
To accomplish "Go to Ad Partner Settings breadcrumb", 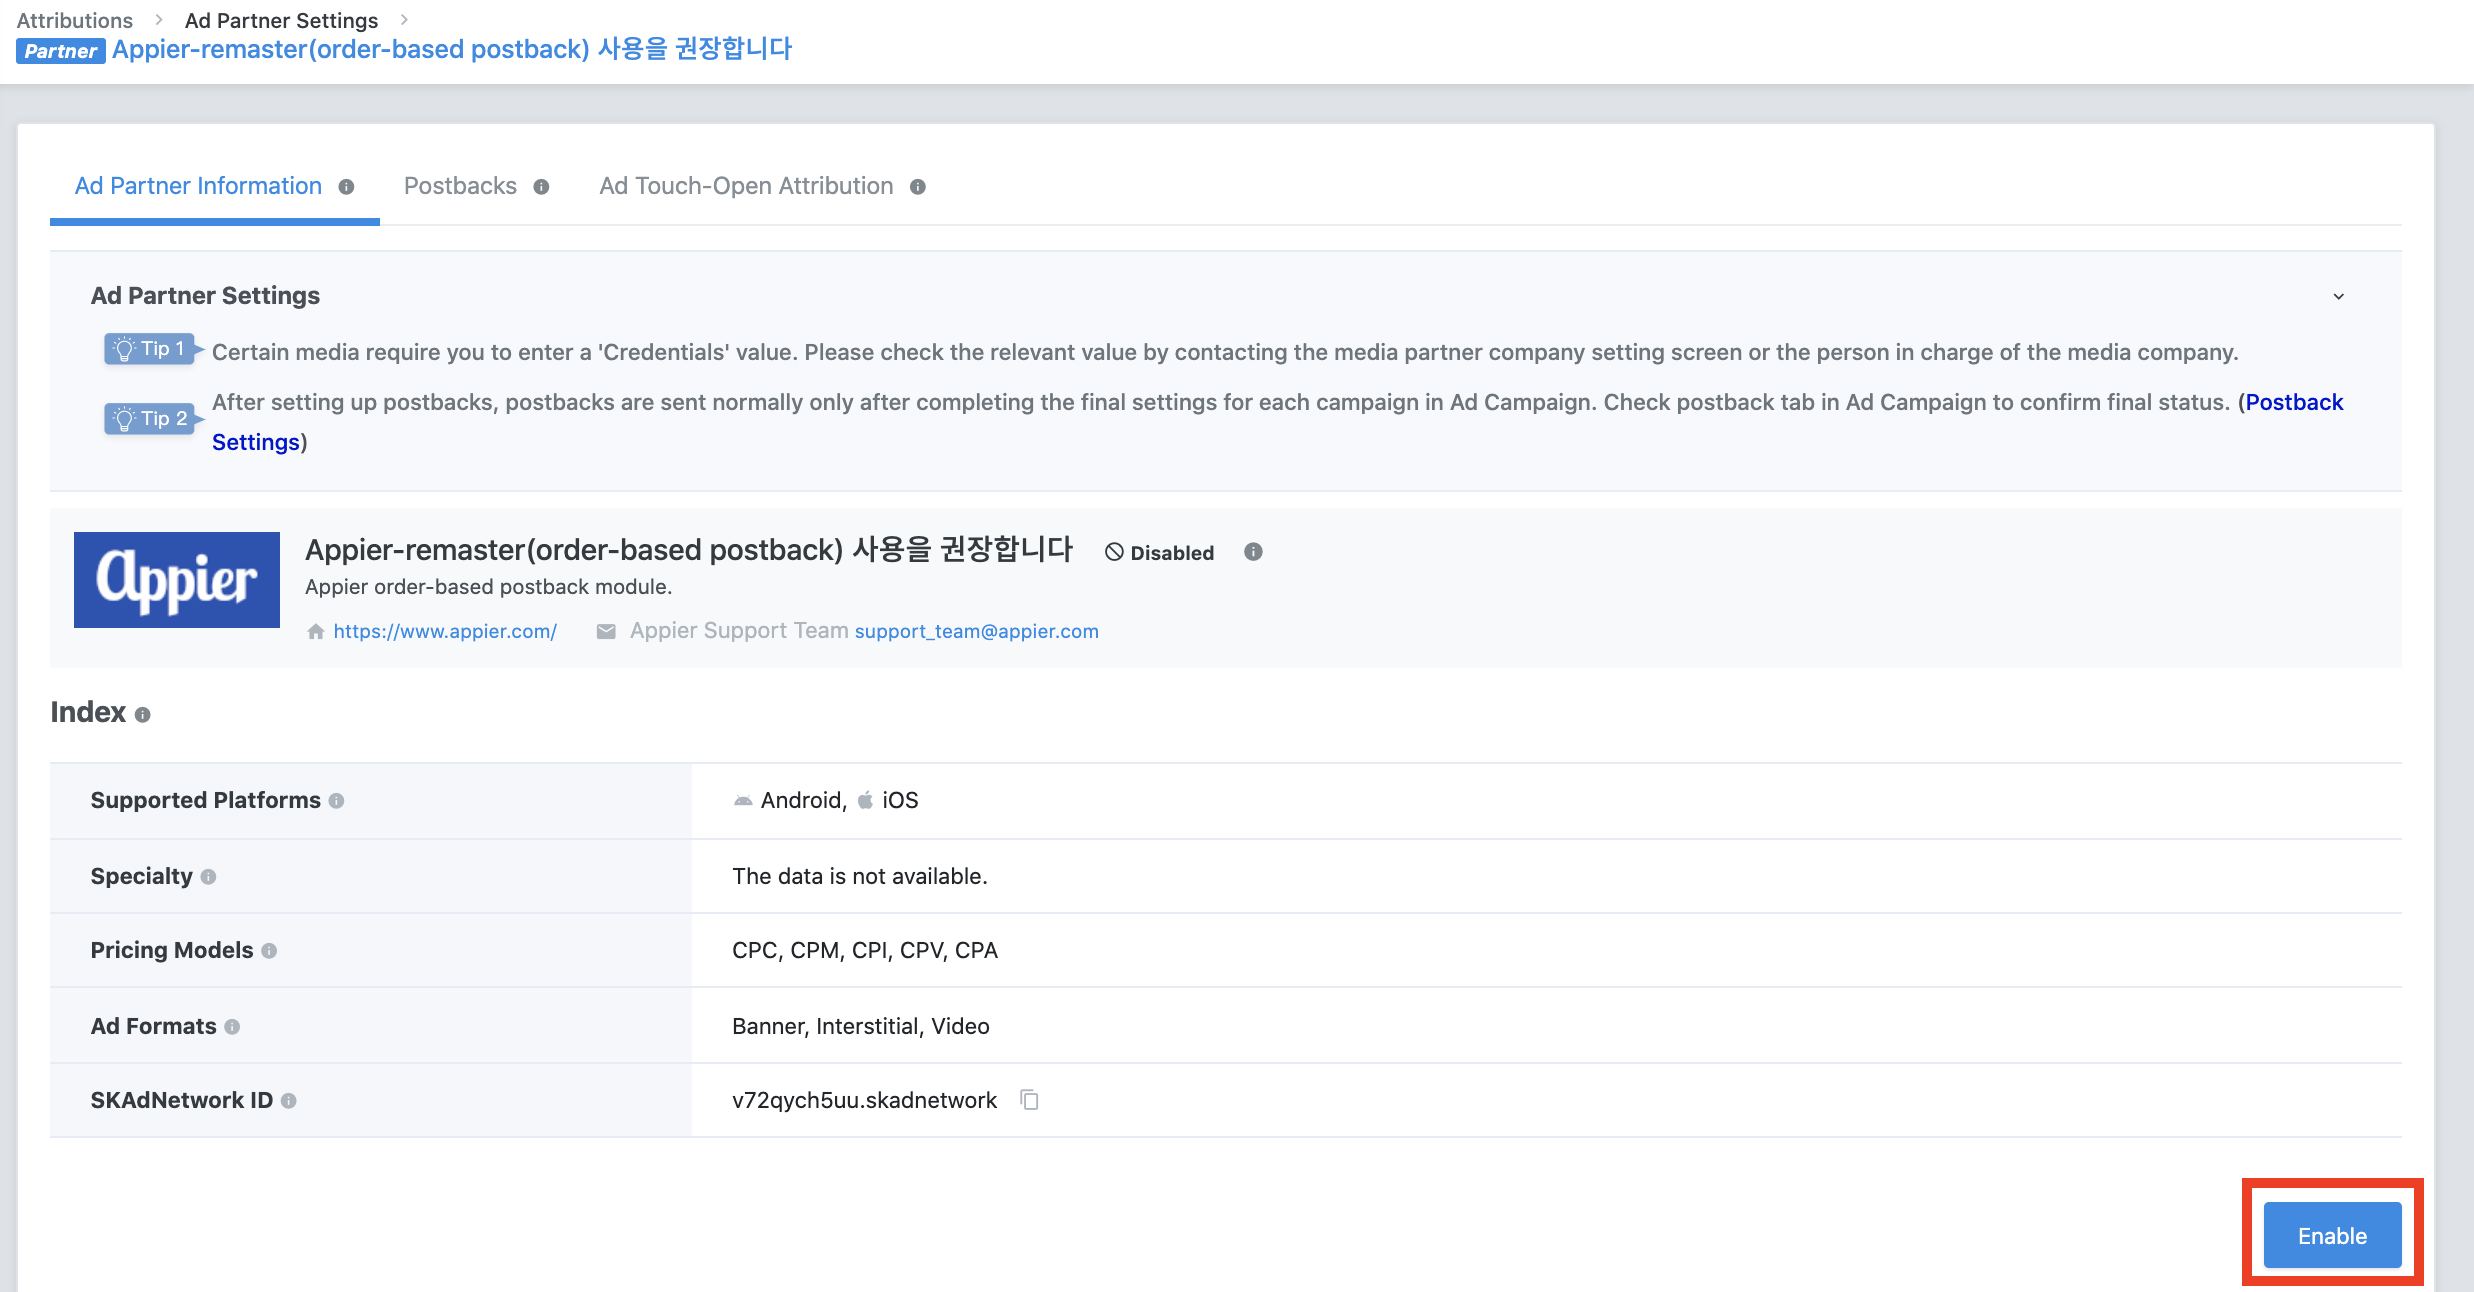I will (281, 20).
